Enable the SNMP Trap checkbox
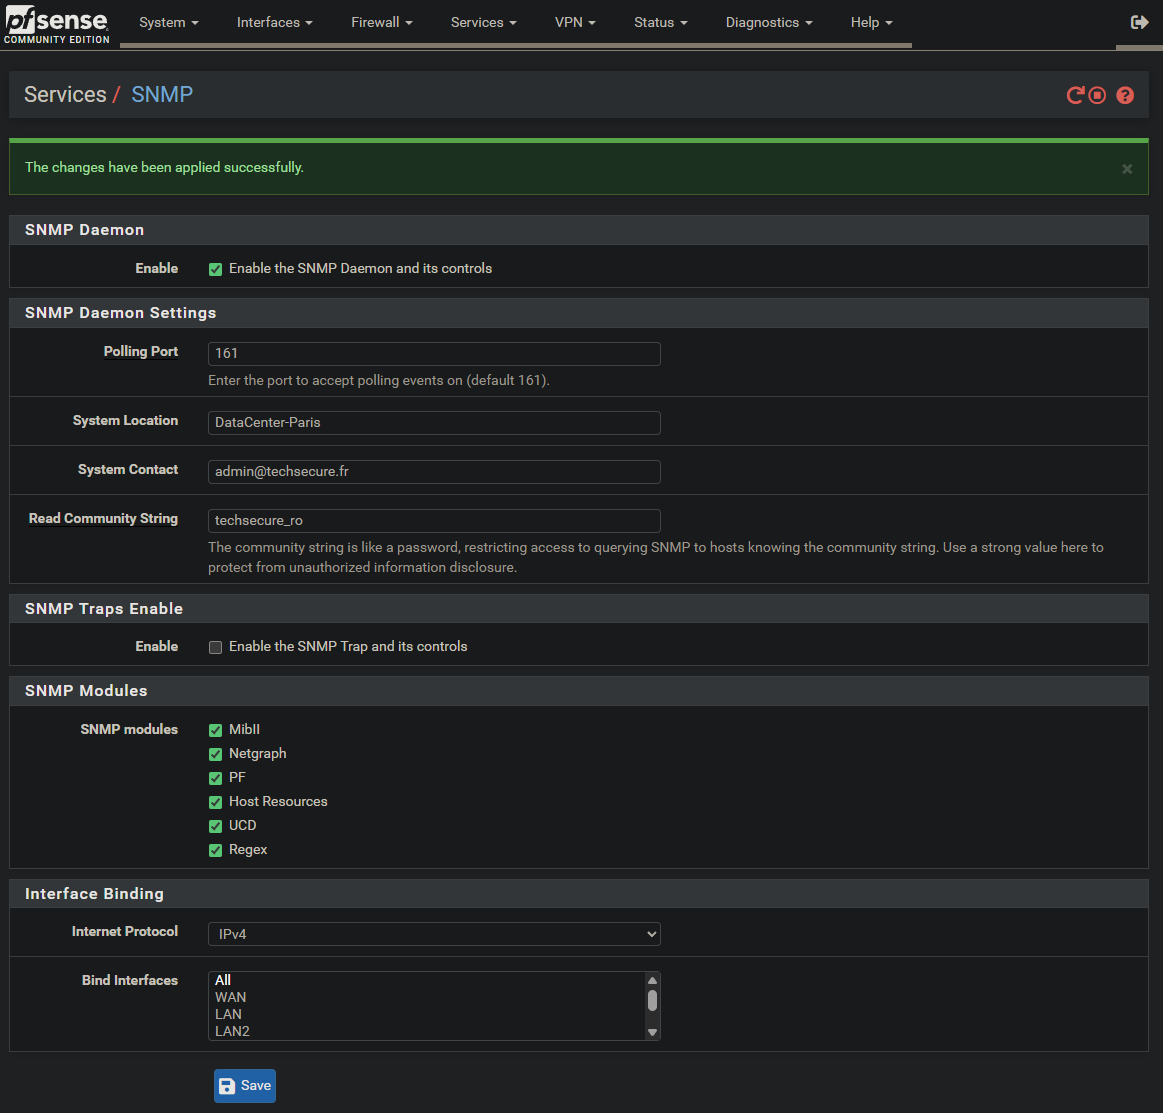The height and width of the screenshot is (1113, 1163). tap(215, 647)
